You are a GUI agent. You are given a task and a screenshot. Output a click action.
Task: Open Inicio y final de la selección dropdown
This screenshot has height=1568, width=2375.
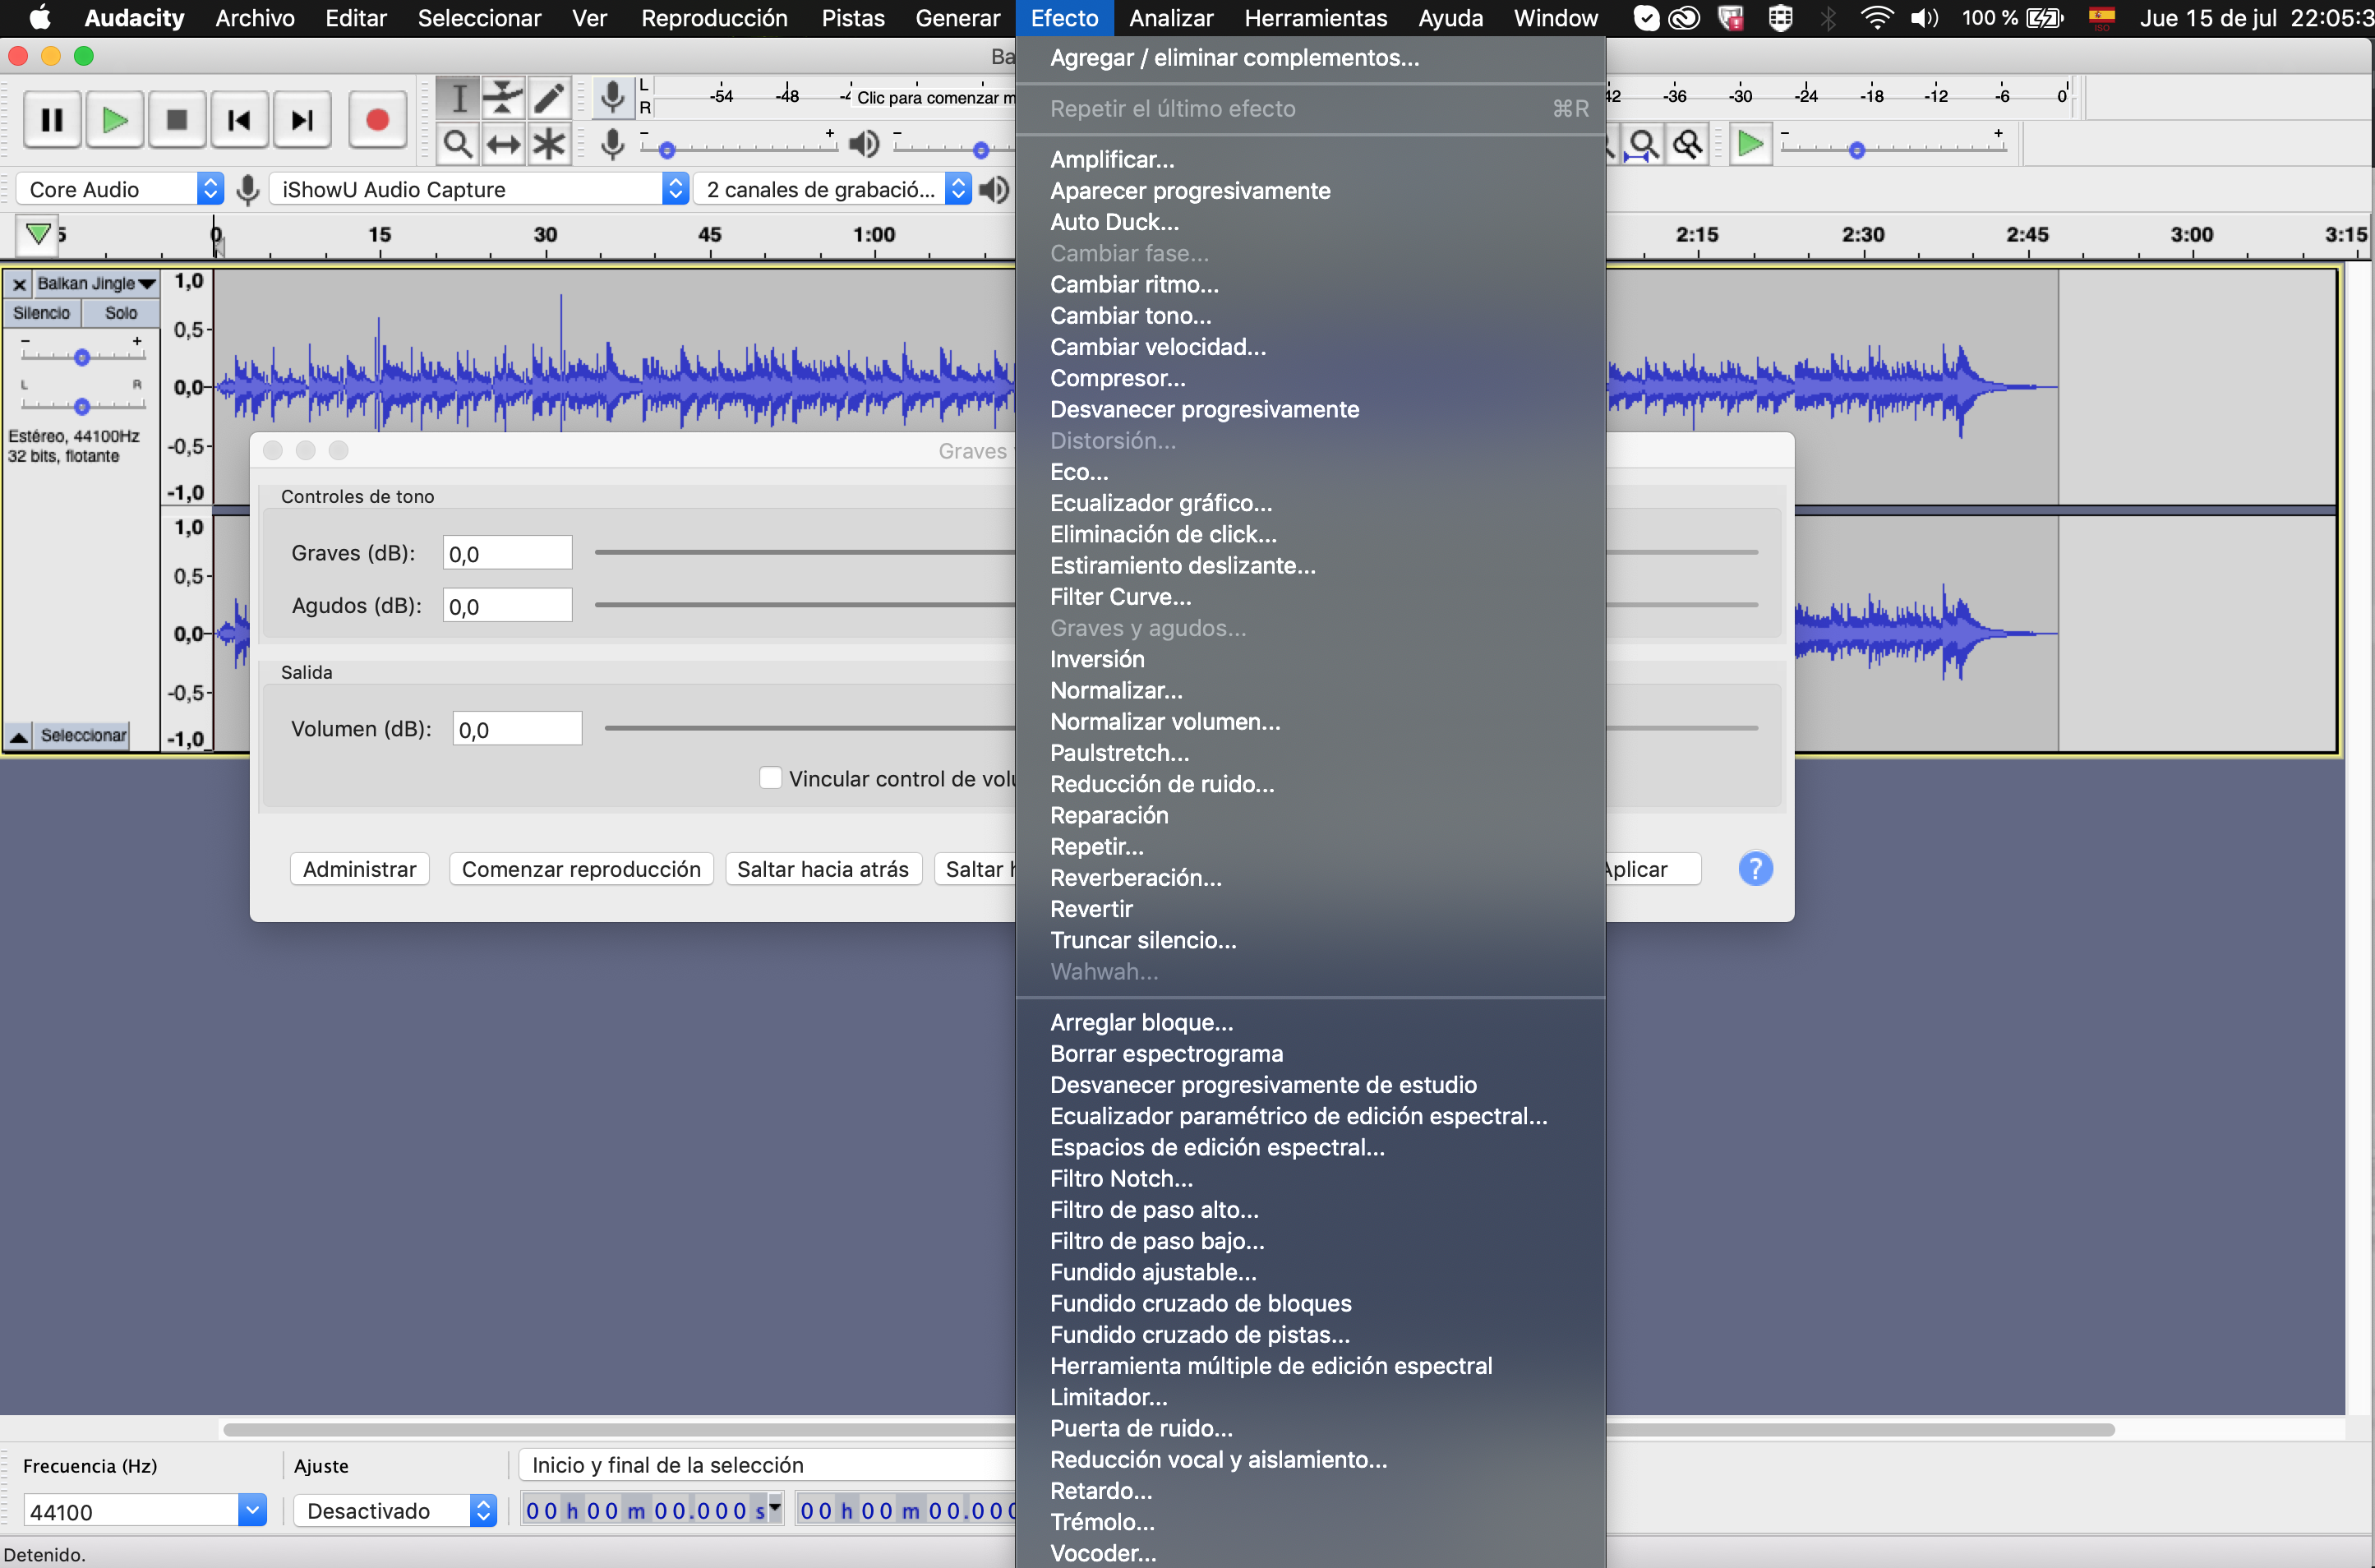click(x=766, y=1465)
